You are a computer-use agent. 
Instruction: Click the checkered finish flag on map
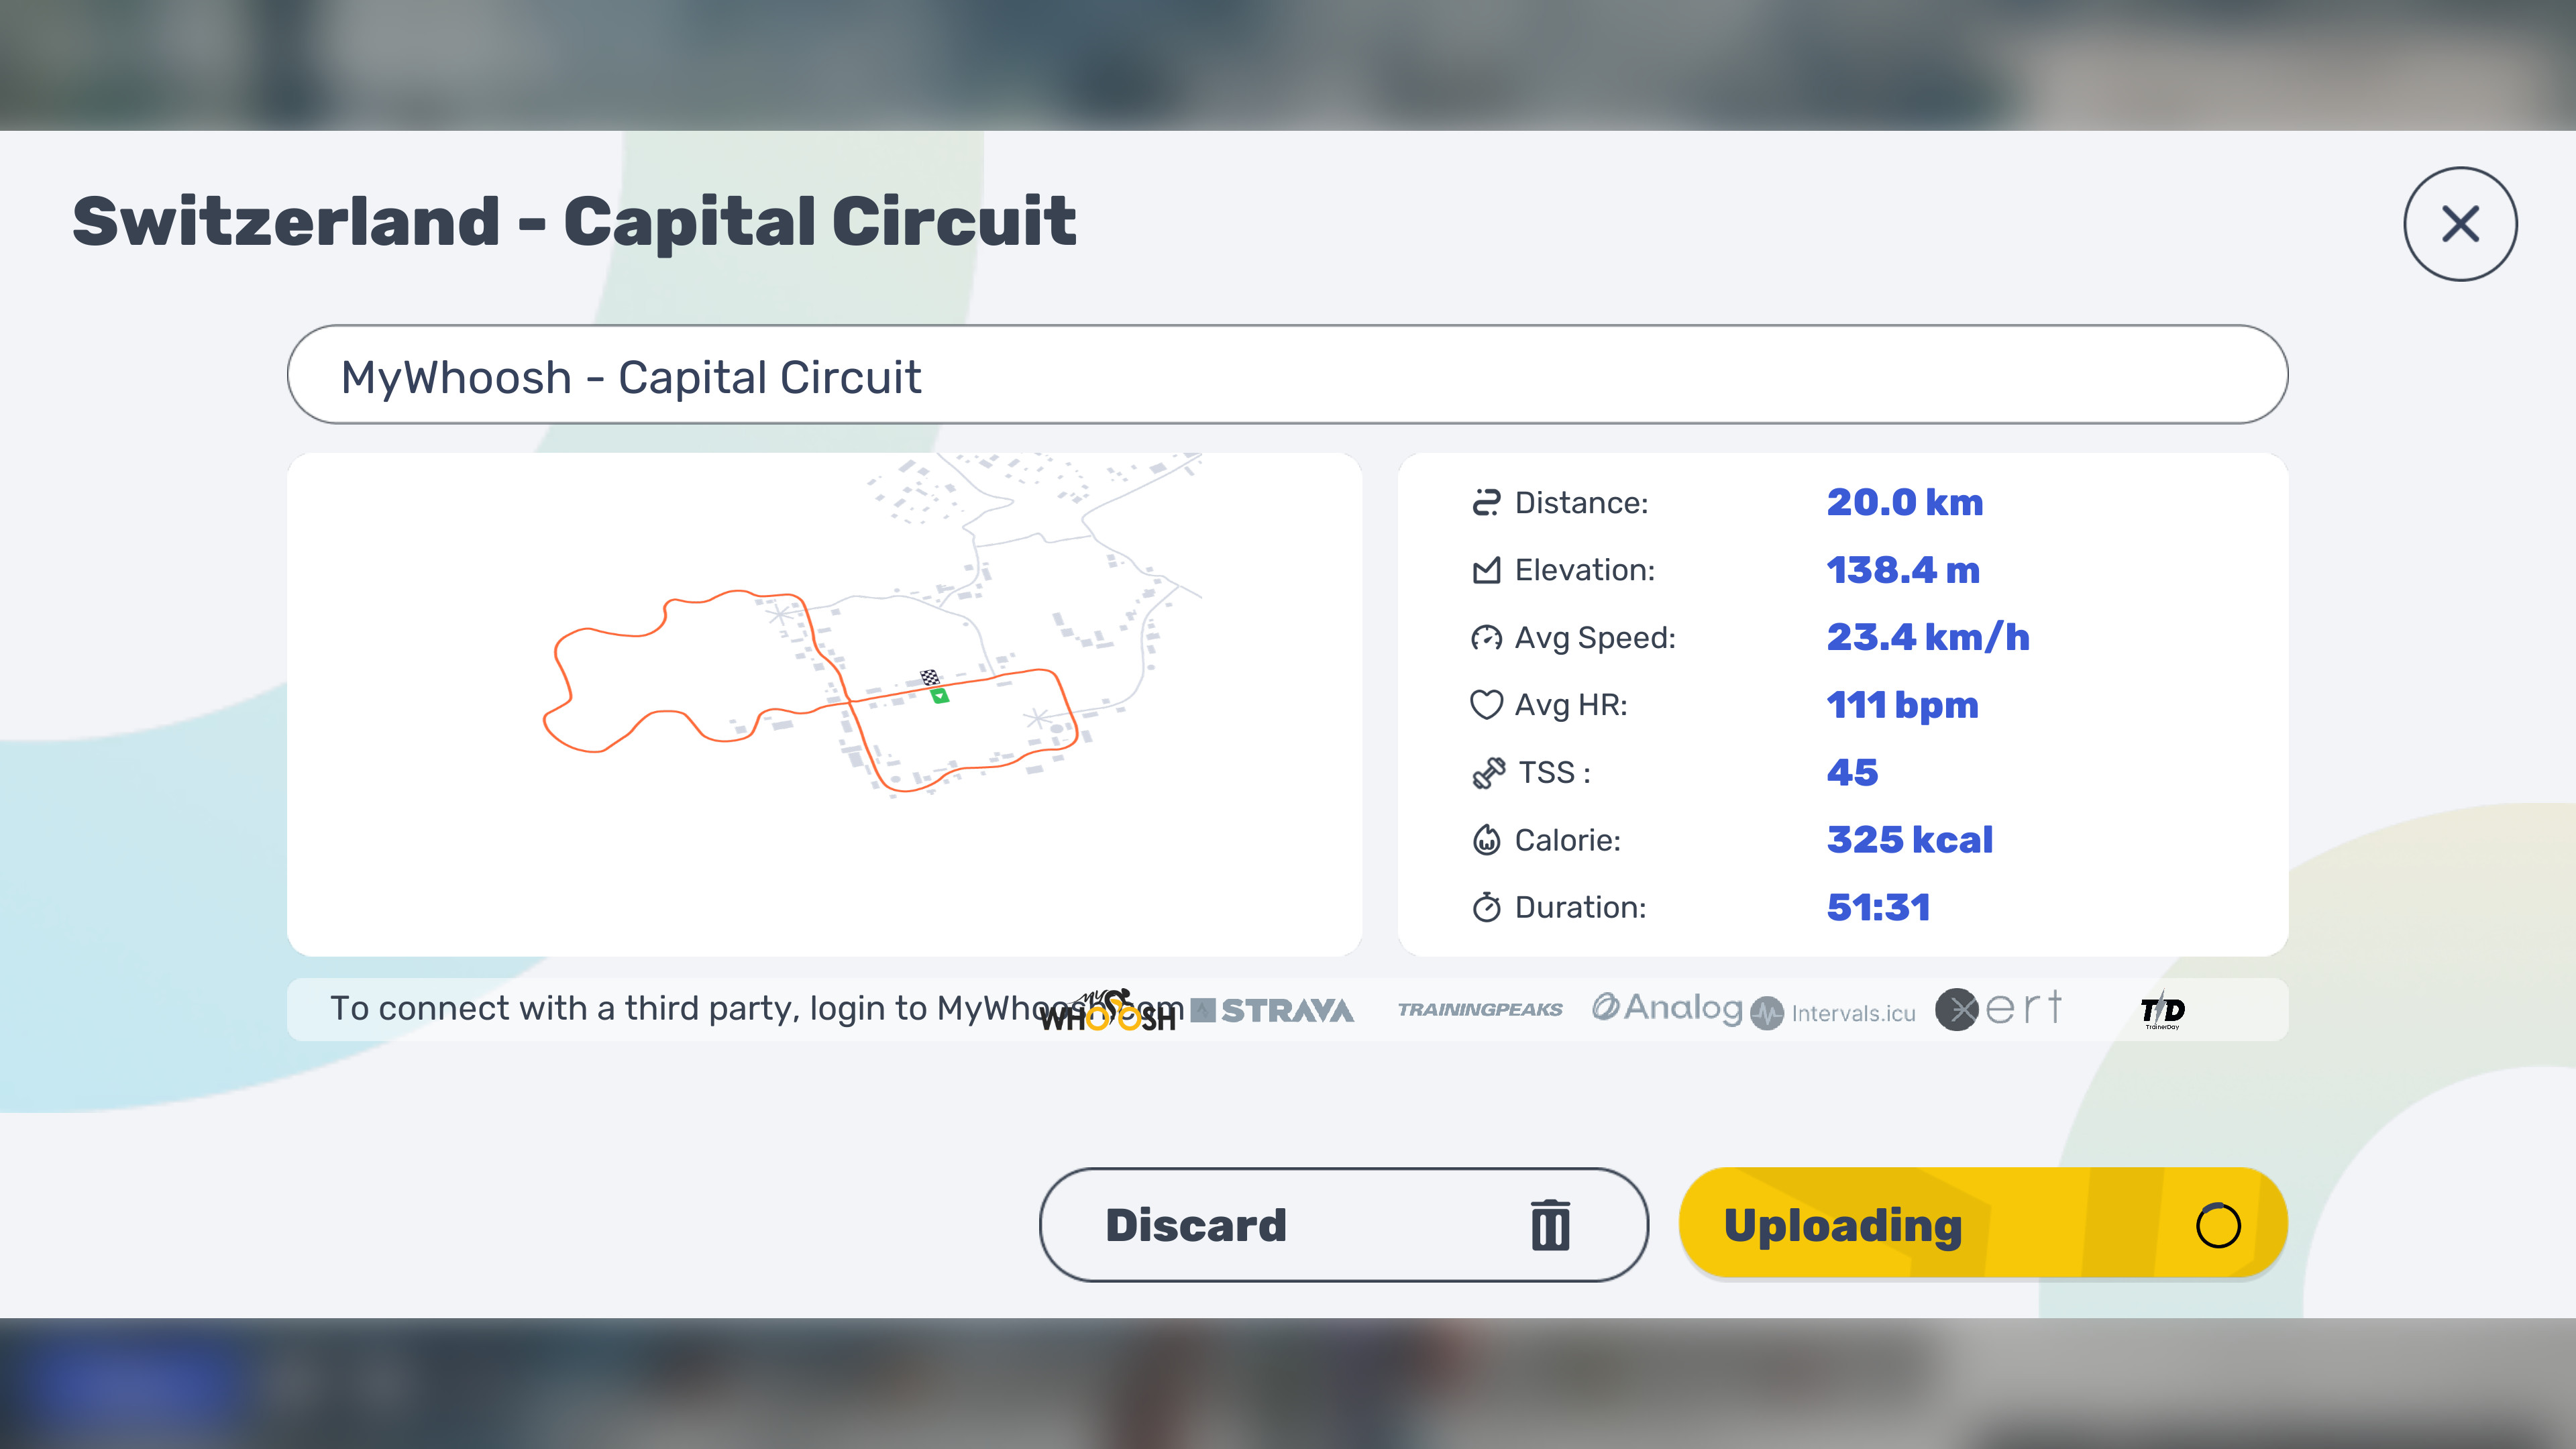930,678
